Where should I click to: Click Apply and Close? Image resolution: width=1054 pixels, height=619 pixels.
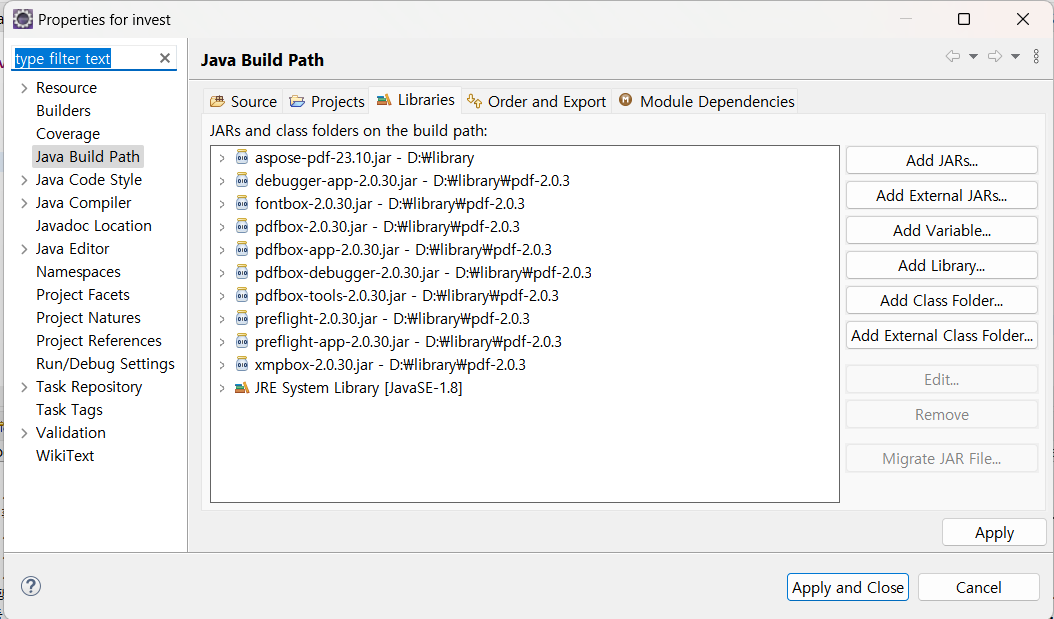click(x=848, y=587)
